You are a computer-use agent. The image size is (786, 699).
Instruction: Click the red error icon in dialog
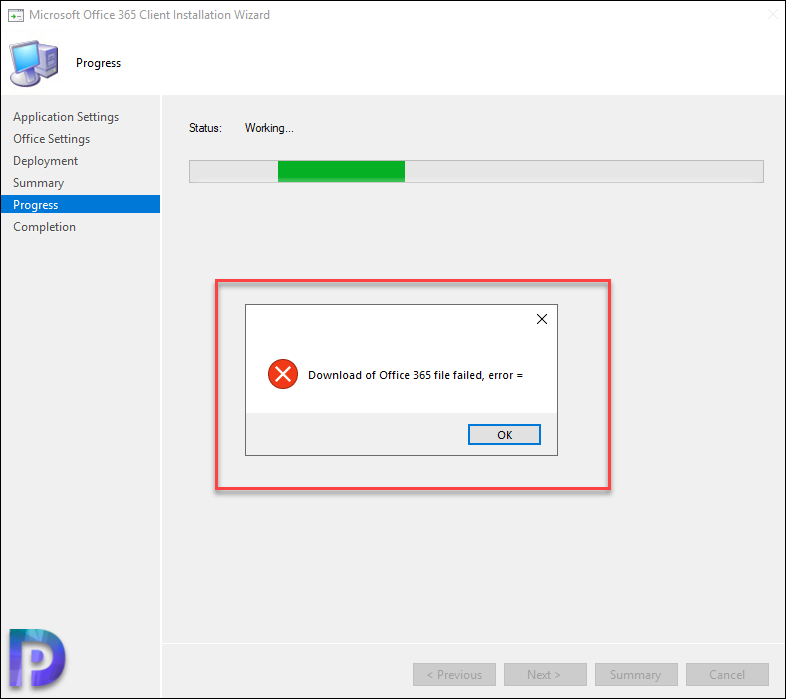[283, 374]
